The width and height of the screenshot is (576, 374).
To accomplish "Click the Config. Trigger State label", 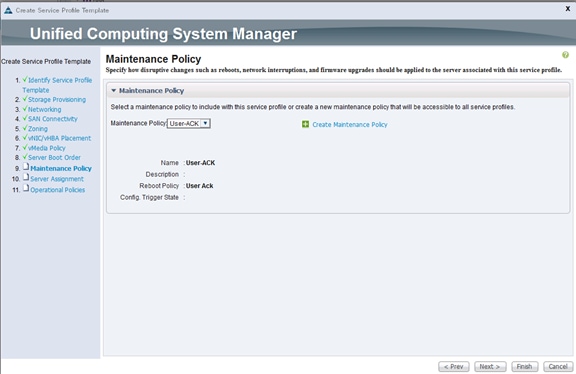I will pos(149,198).
